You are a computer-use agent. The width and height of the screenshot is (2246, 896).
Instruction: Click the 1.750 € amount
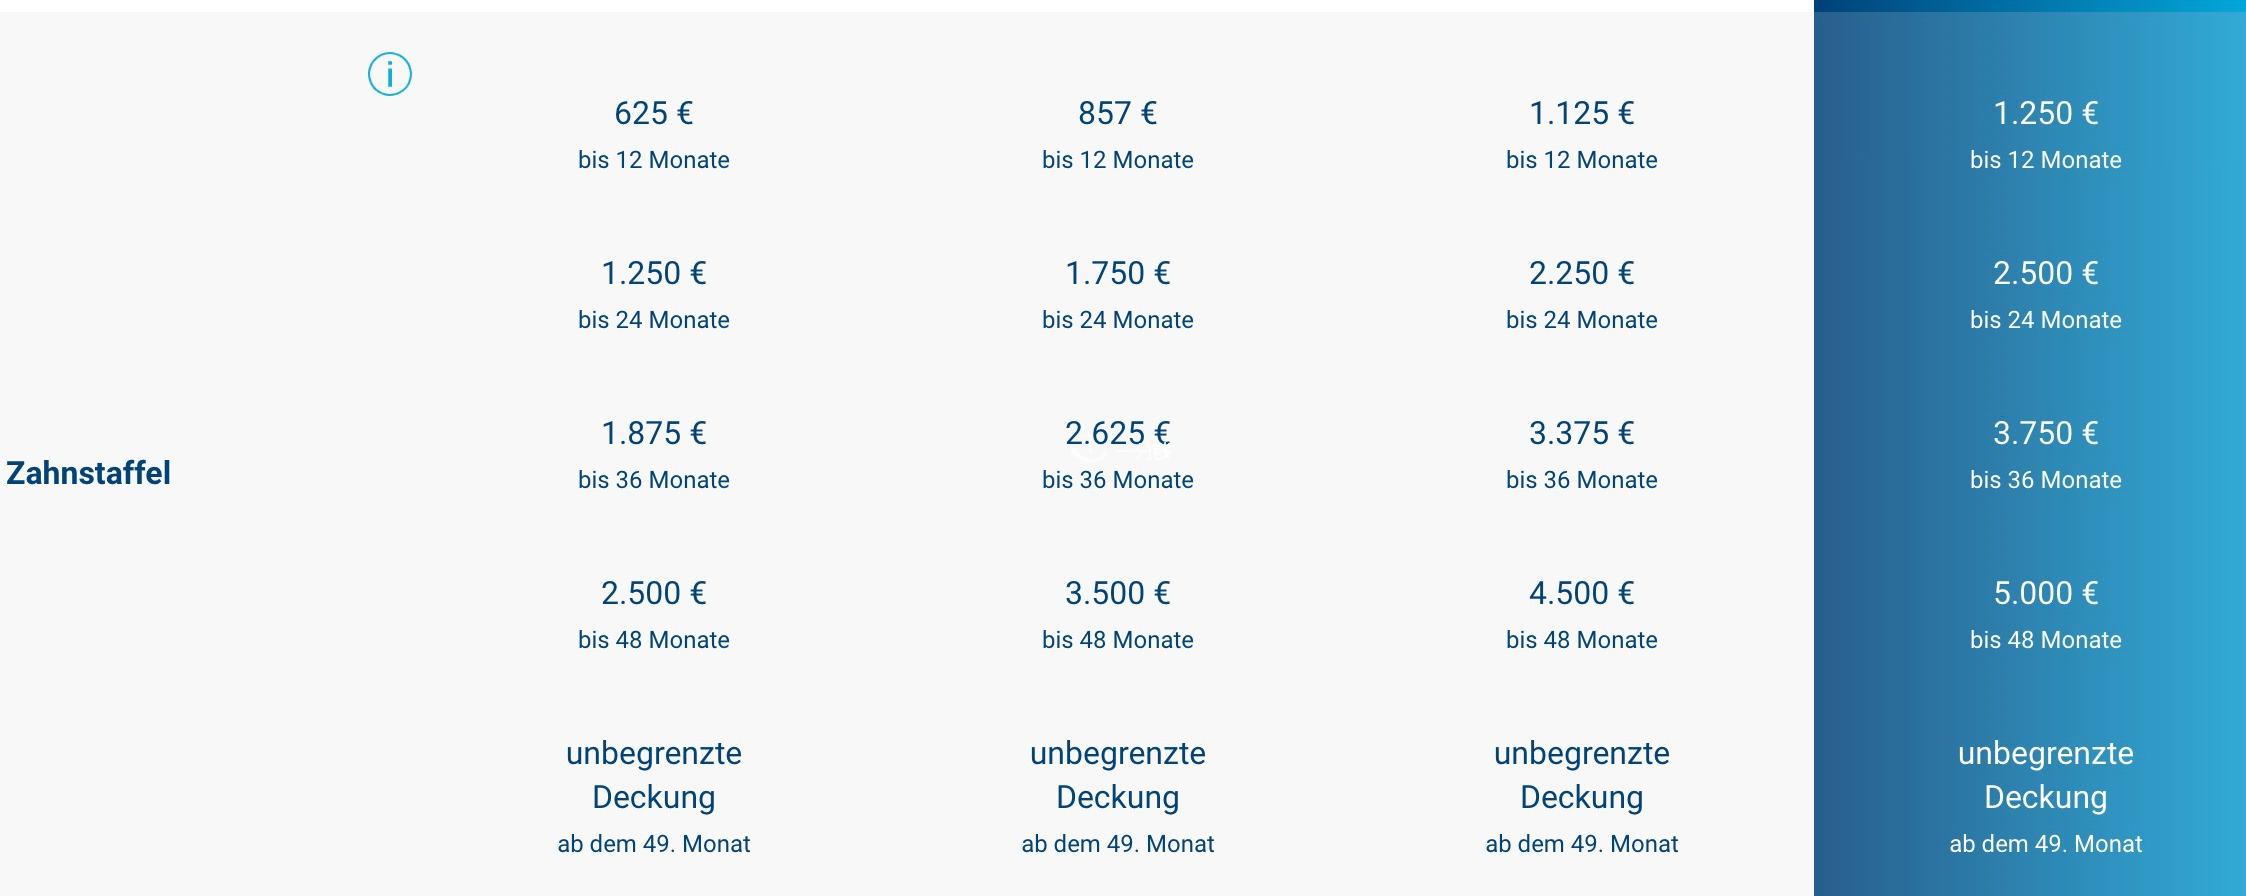(x=1118, y=273)
